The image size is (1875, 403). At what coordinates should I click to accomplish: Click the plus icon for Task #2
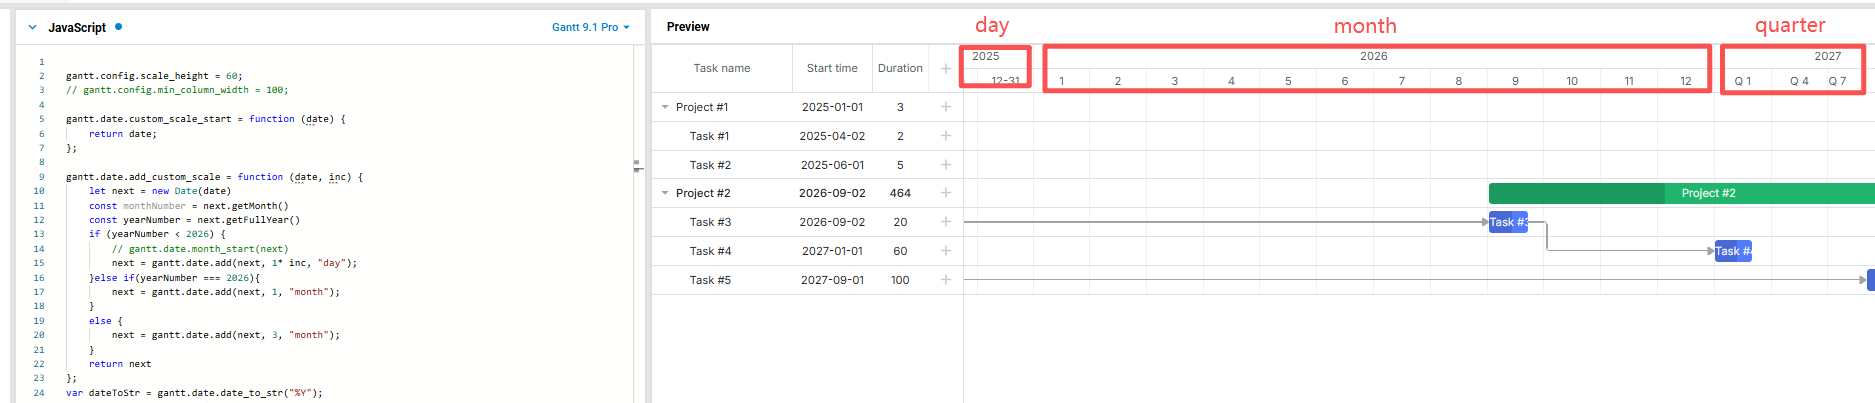tap(945, 165)
